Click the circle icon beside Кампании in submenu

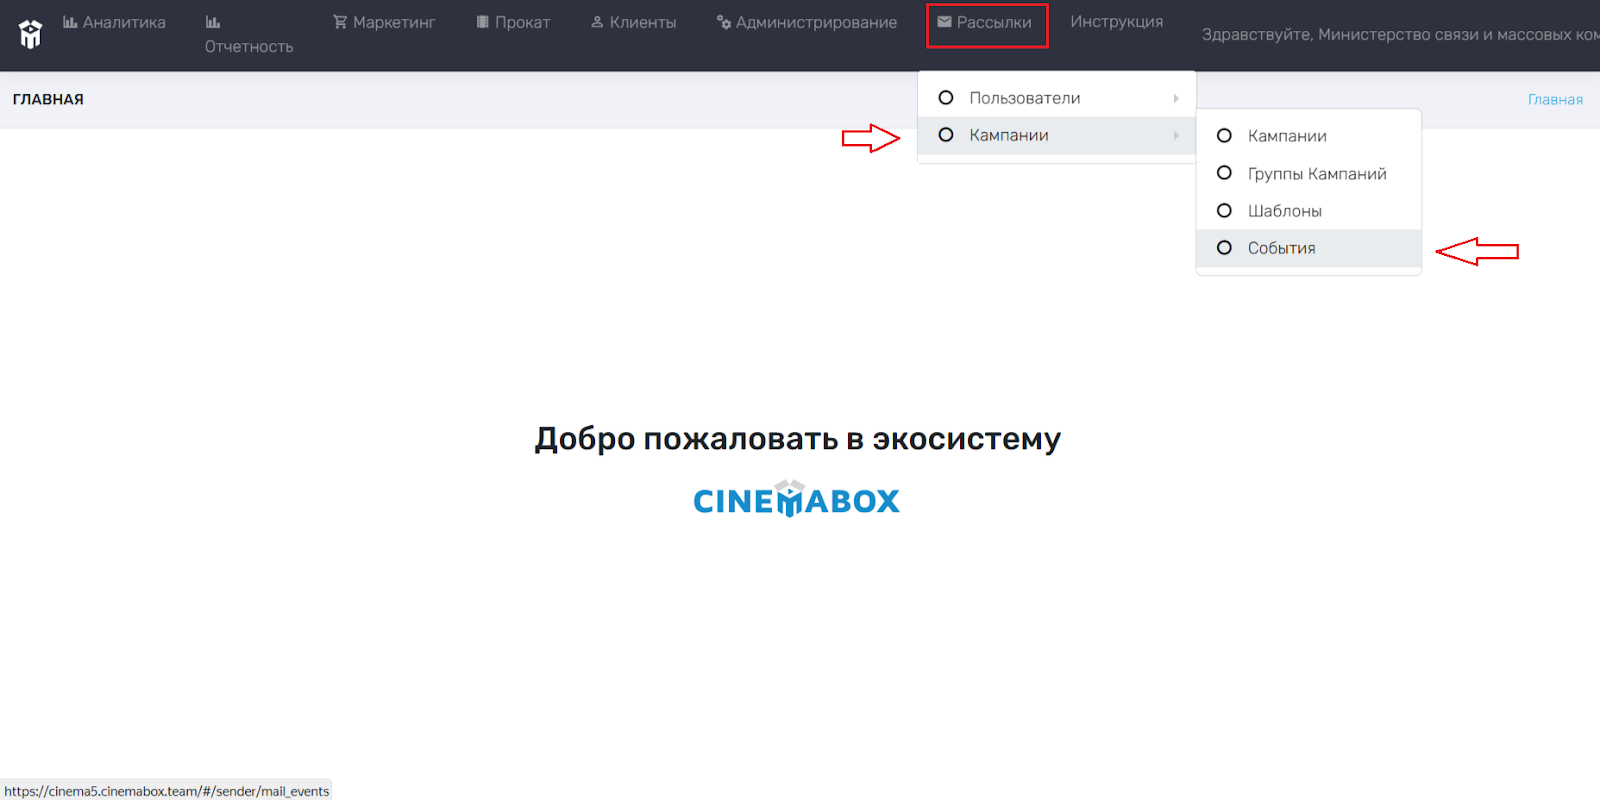(1224, 136)
